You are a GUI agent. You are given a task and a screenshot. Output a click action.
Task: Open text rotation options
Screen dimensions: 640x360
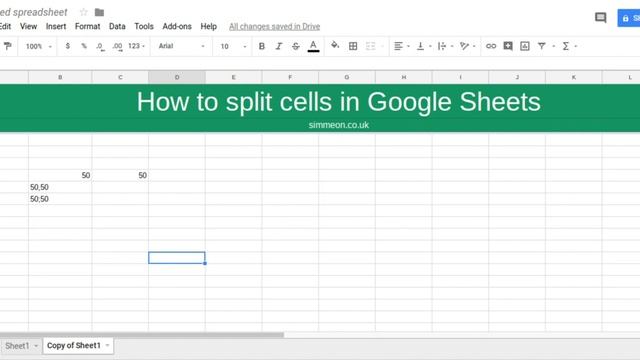(x=464, y=46)
